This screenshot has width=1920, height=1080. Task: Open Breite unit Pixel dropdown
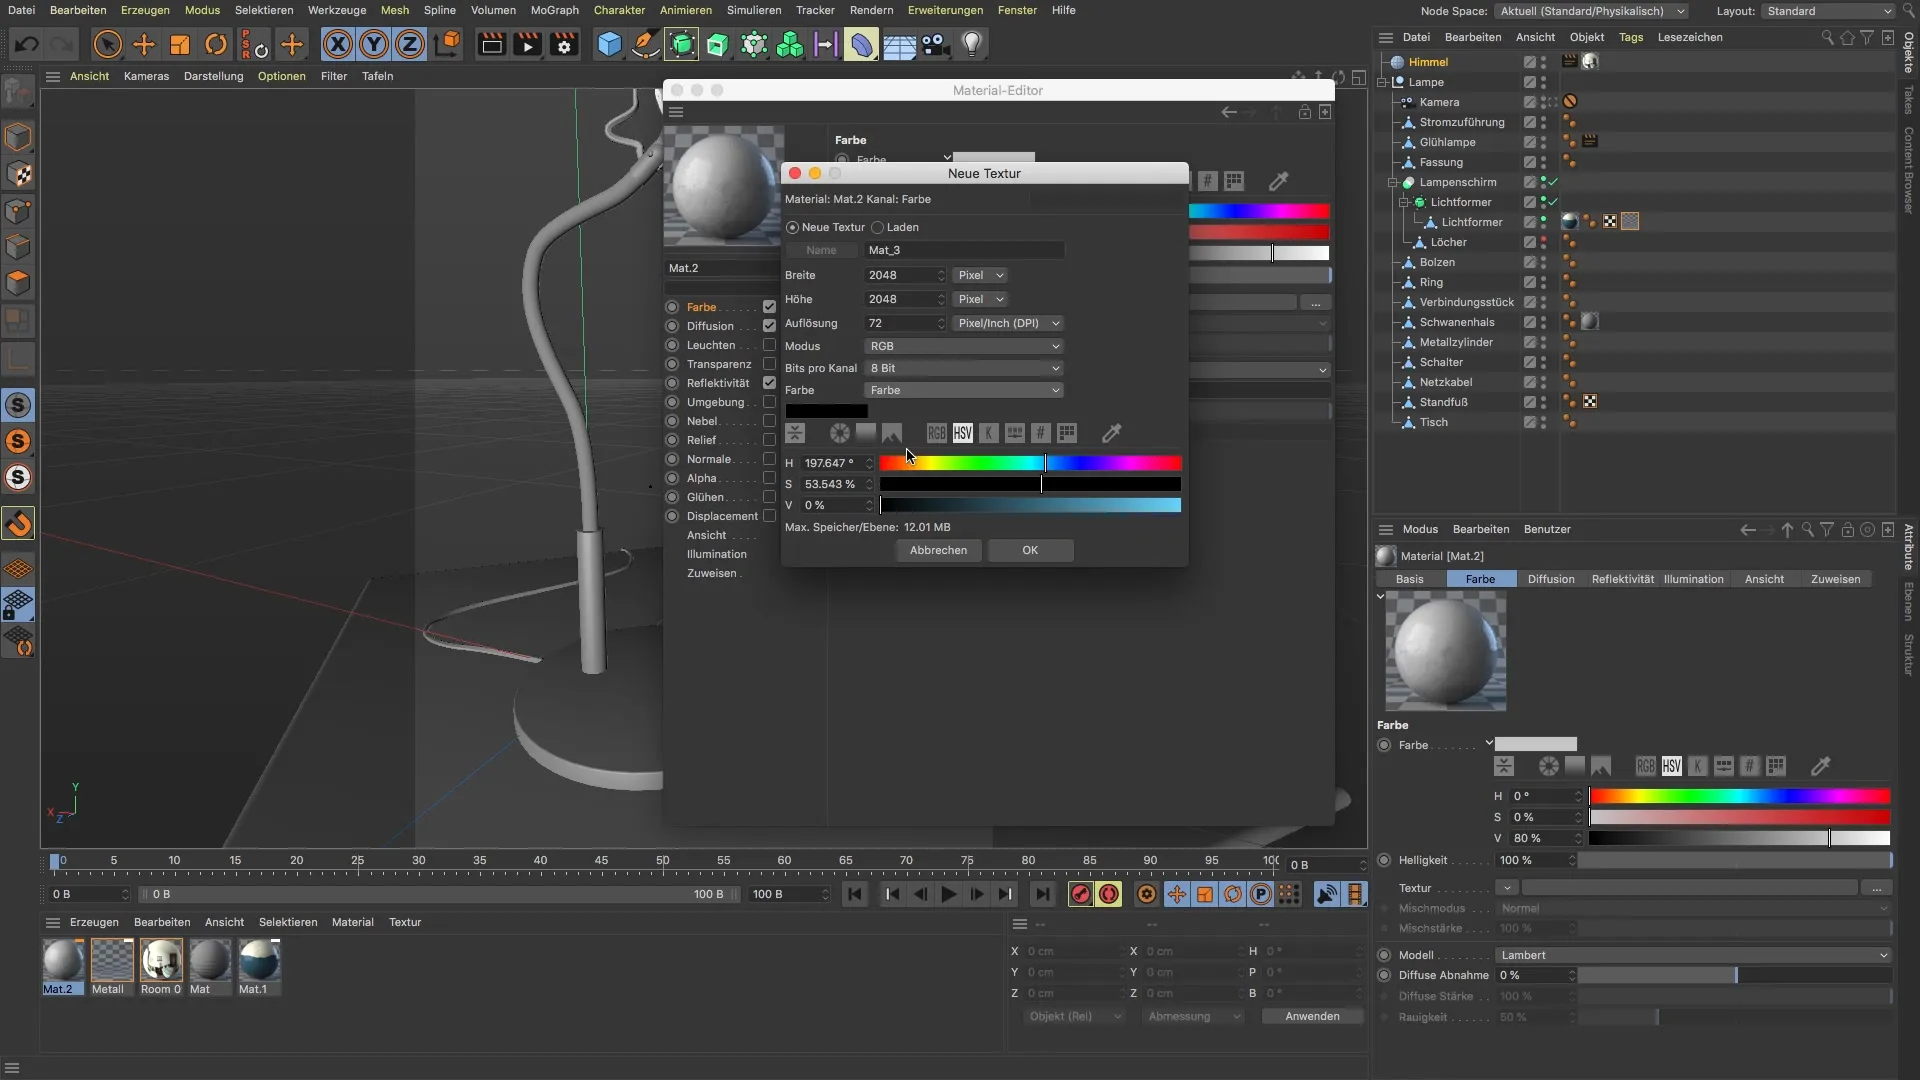coord(980,275)
